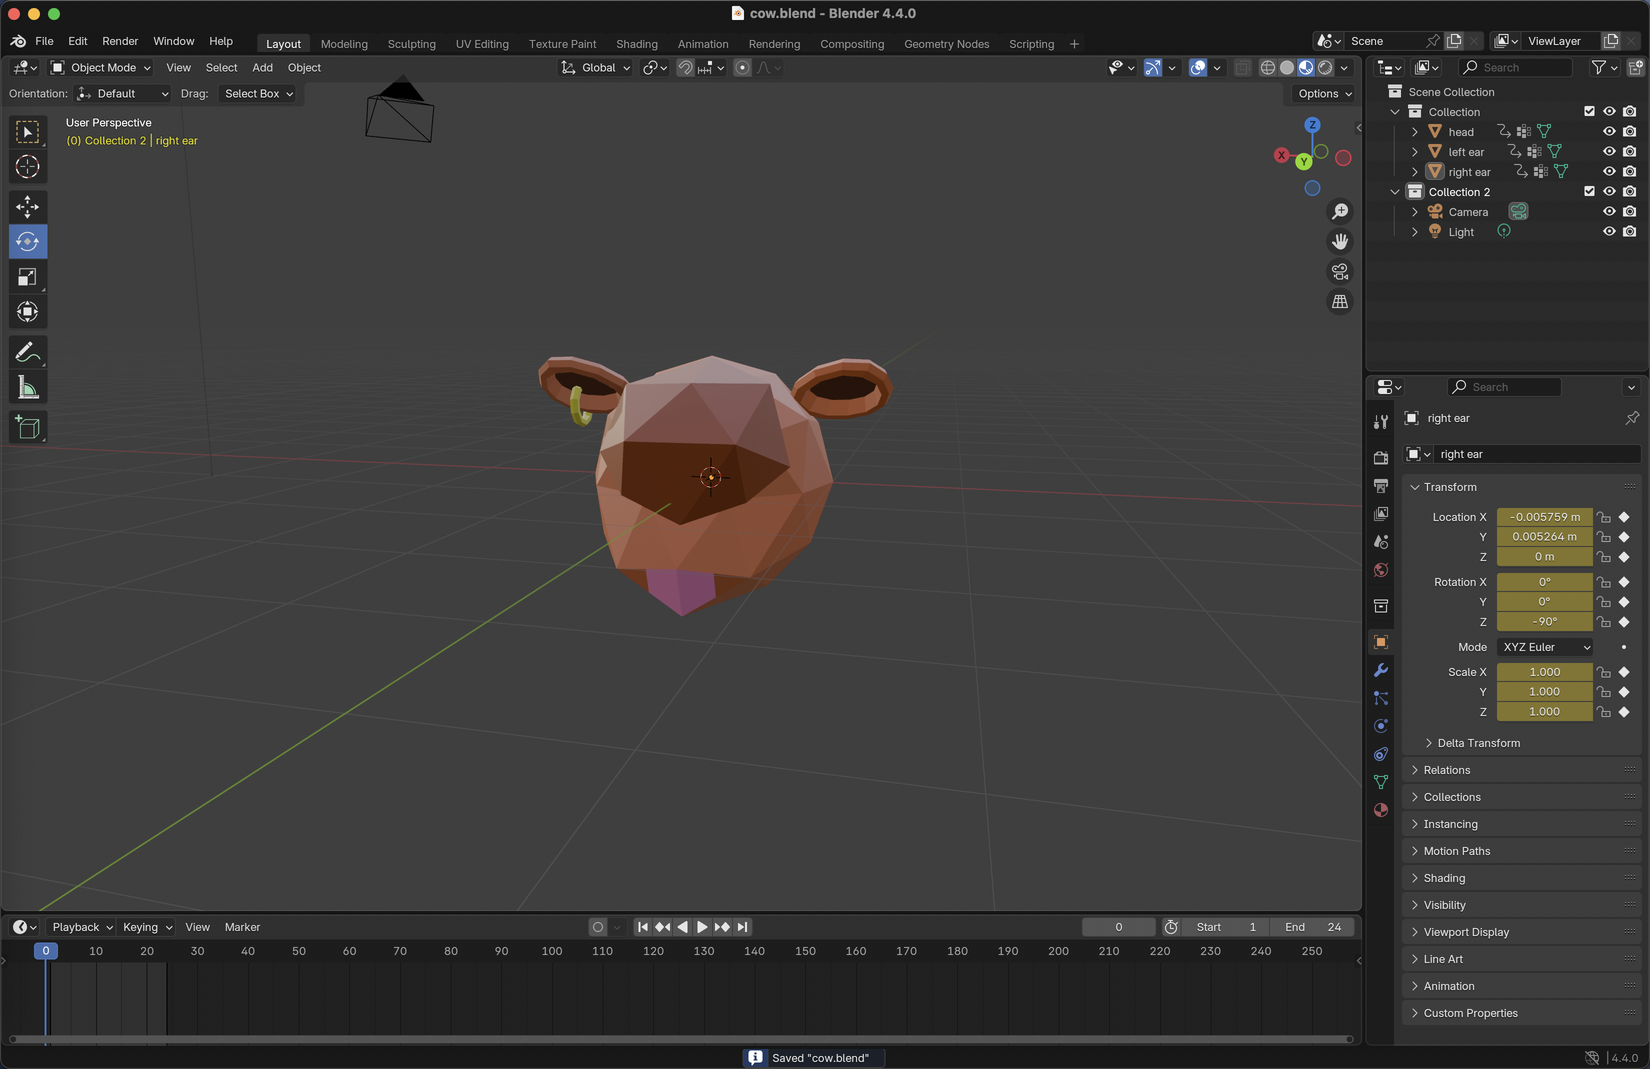Open the Keying popover
This screenshot has width=1650, height=1069.
147,927
